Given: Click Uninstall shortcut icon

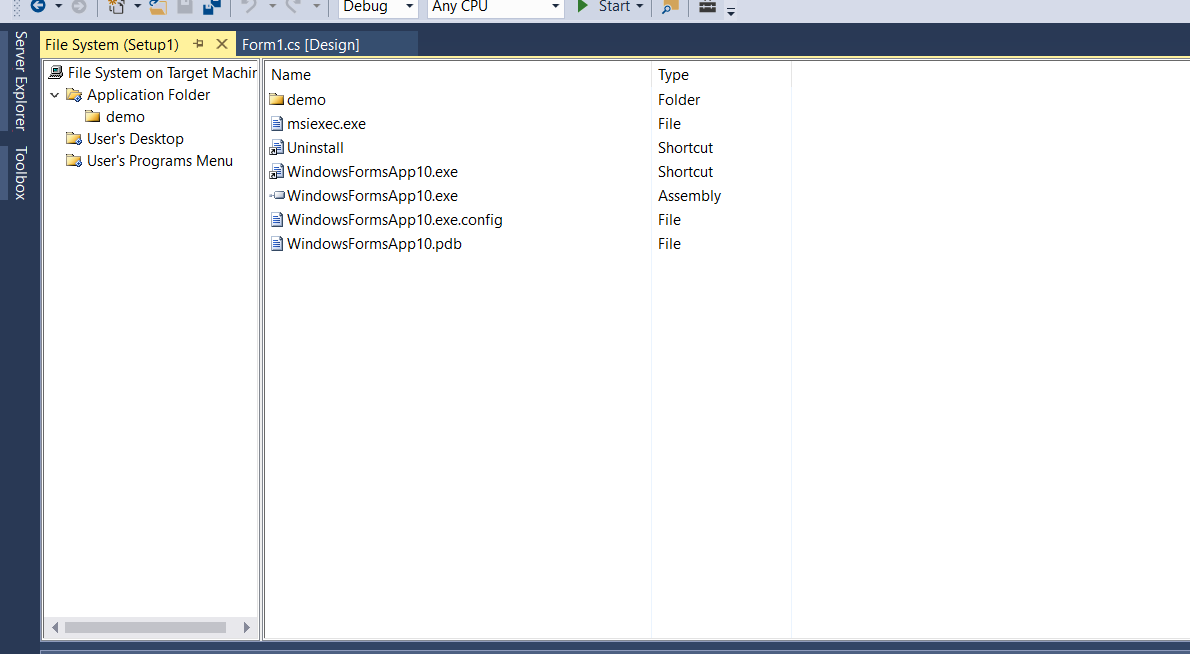Looking at the screenshot, I should [x=277, y=148].
